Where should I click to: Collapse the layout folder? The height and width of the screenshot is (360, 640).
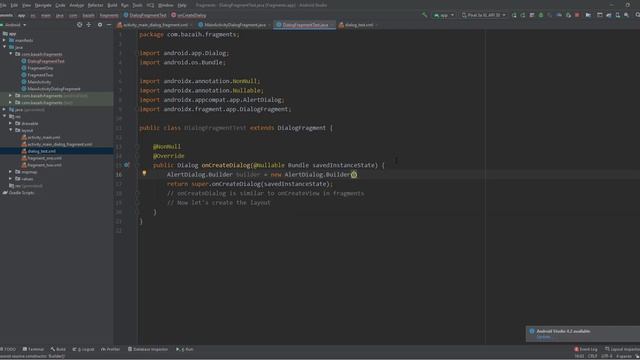11,130
